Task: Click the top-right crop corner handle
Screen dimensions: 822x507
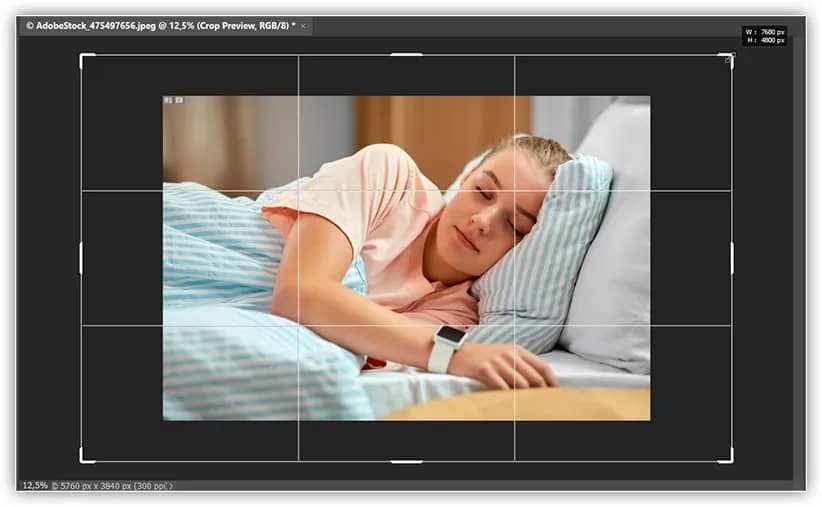Action: [x=727, y=60]
